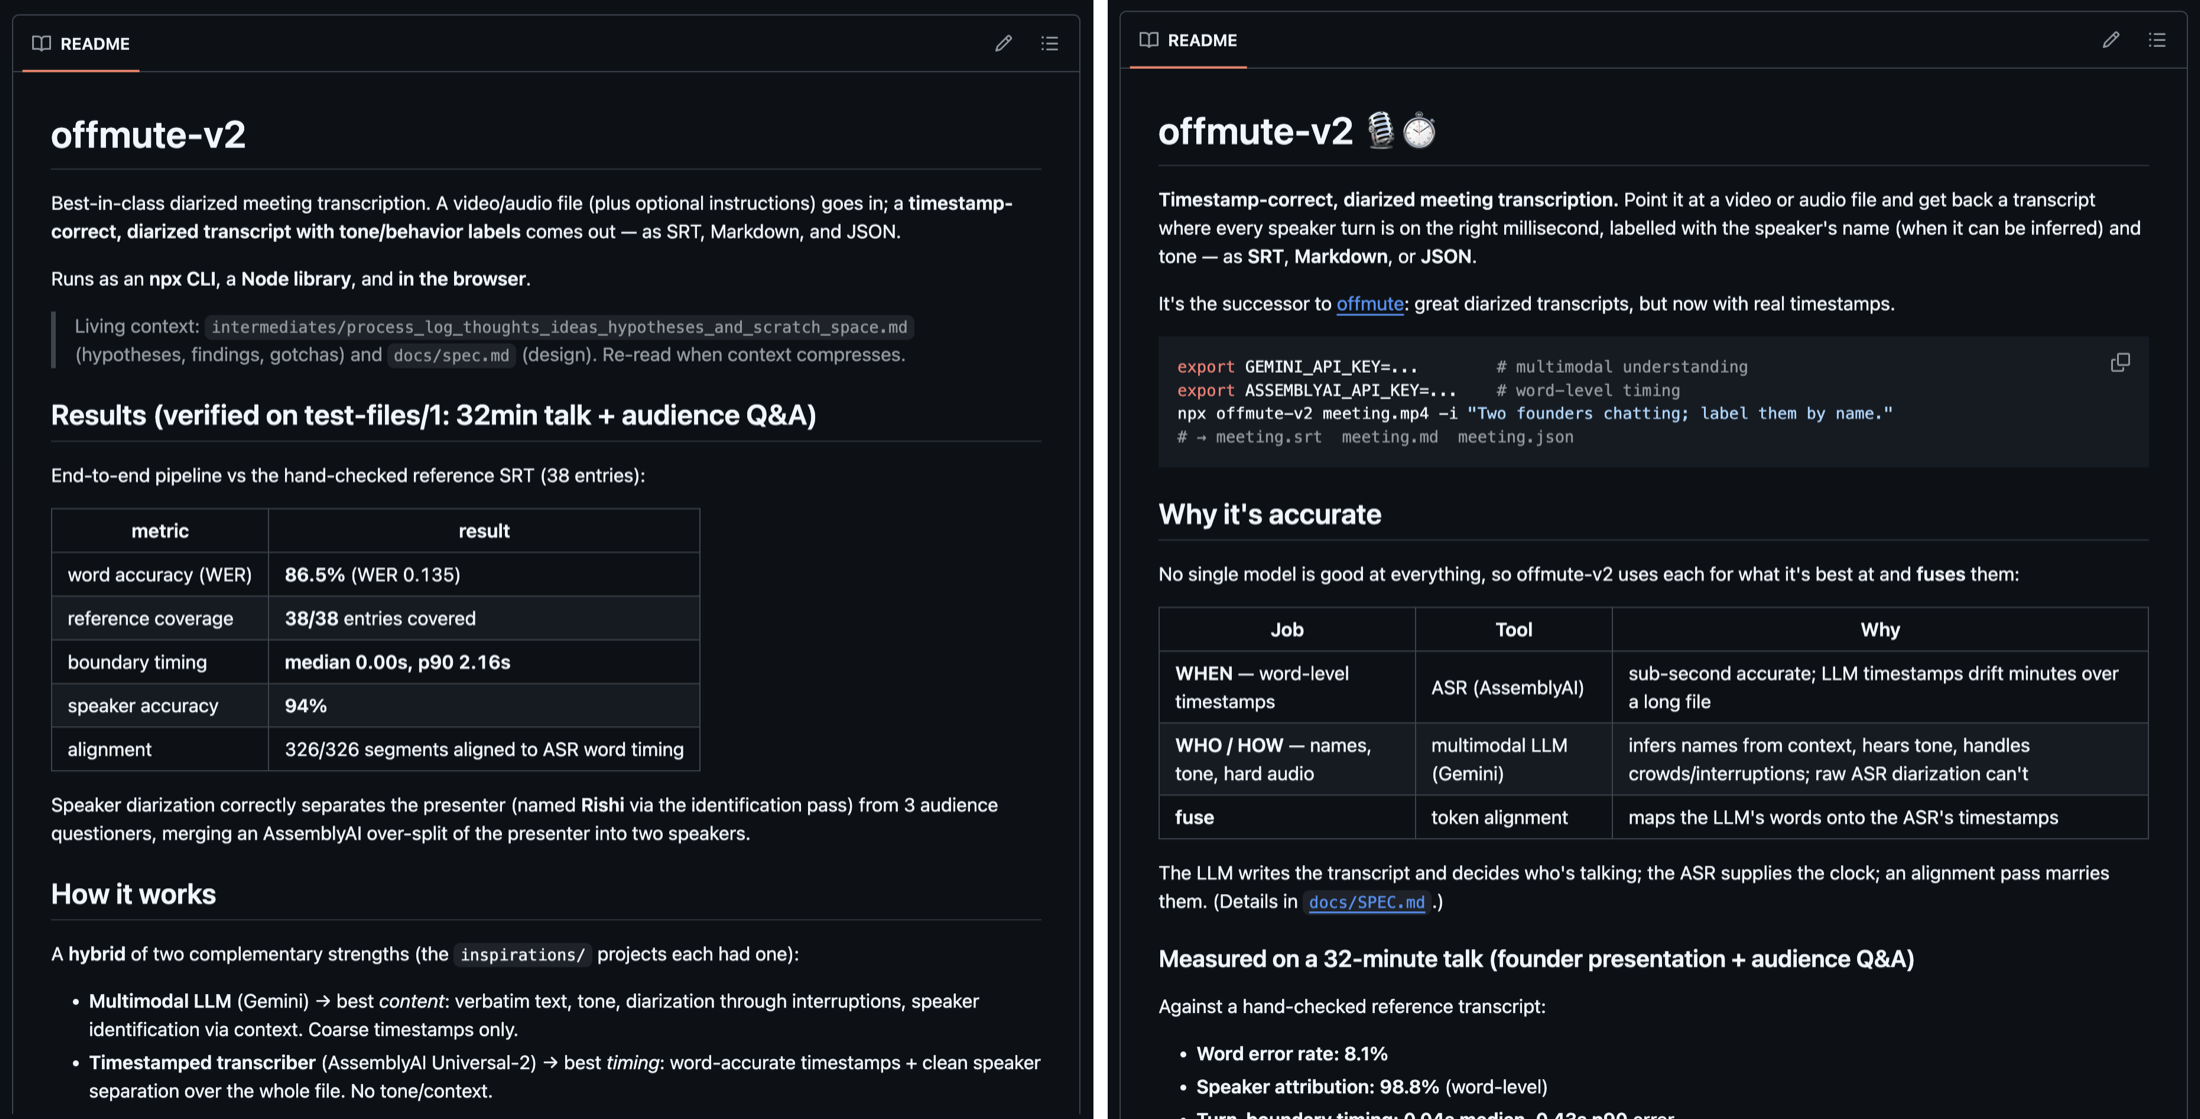Click the stopwatch emoji beside offmute-v2 title

(1419, 131)
